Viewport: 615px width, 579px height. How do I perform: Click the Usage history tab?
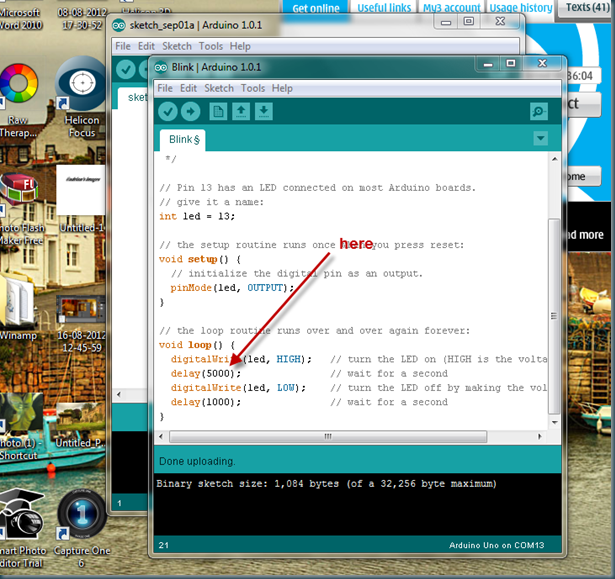520,8
